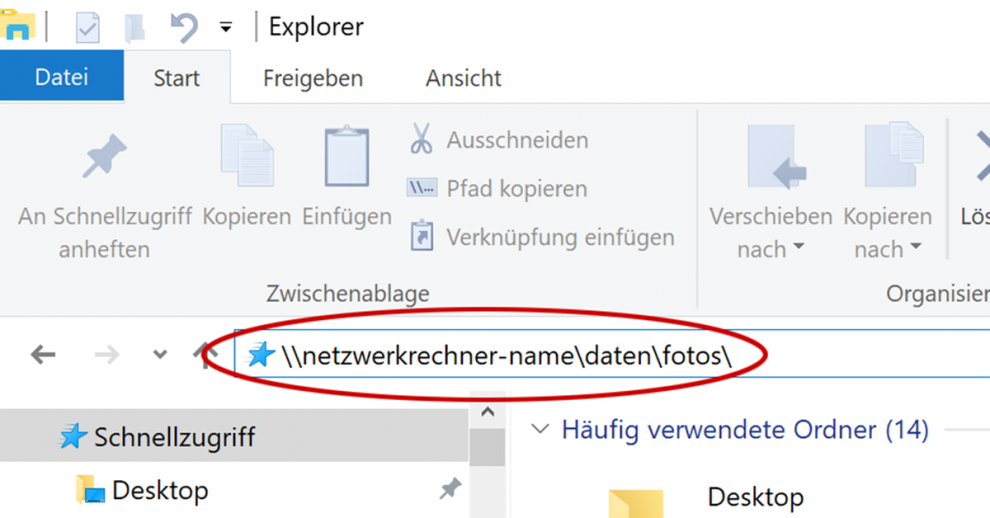Screen dimensions: 990x518
Task: Switch to the Ansicht ribbon tab
Action: click(463, 78)
